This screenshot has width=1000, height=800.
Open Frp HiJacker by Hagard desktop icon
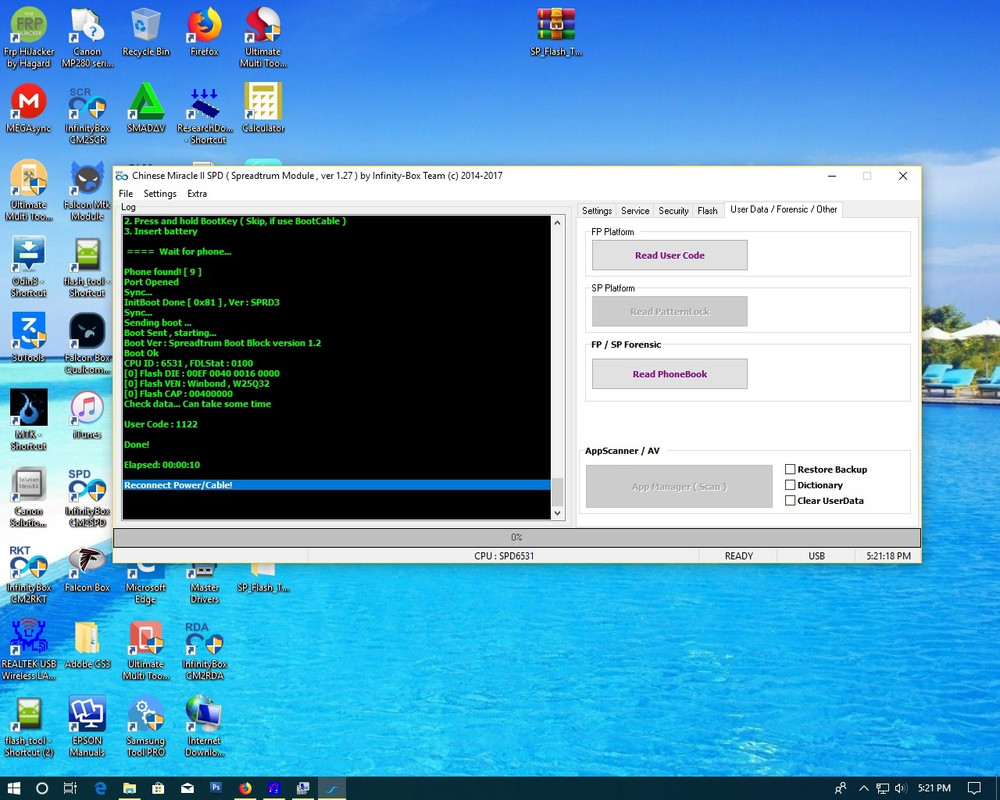tap(29, 37)
